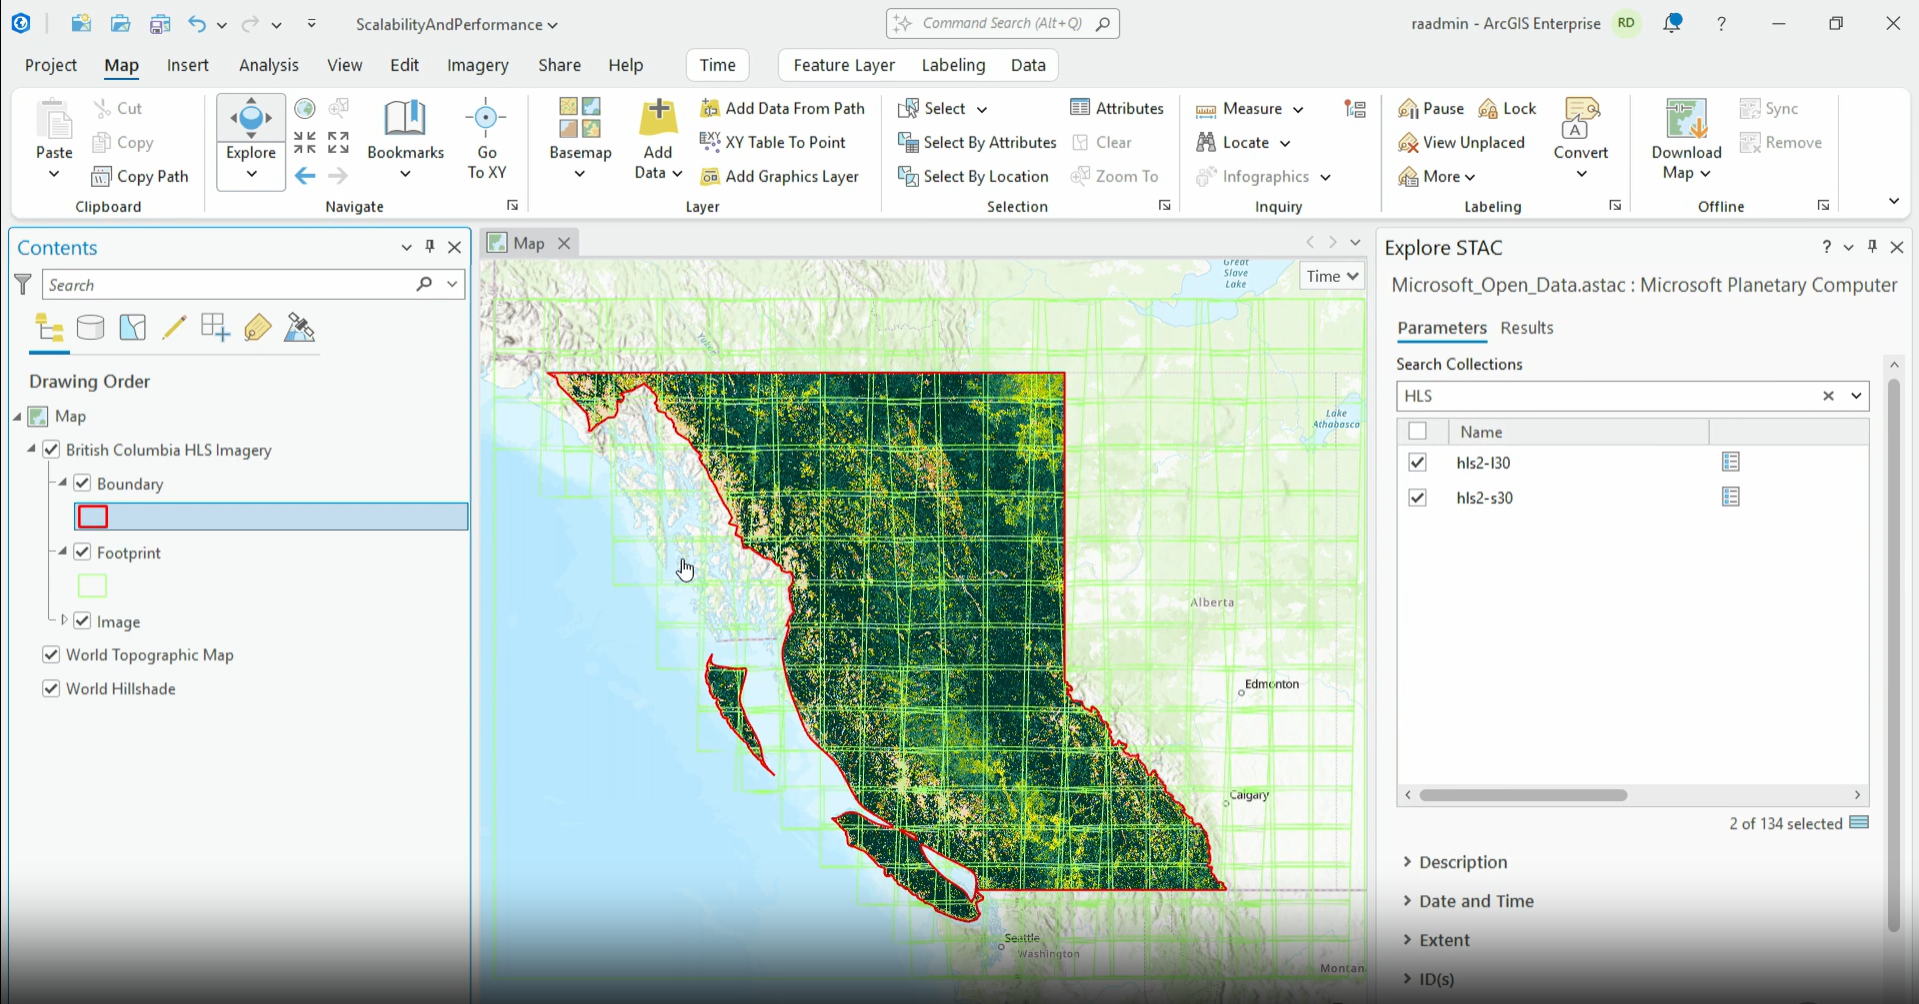1919x1004 pixels.
Task: Click View Unplaced in Labeling group
Action: coord(1462,142)
